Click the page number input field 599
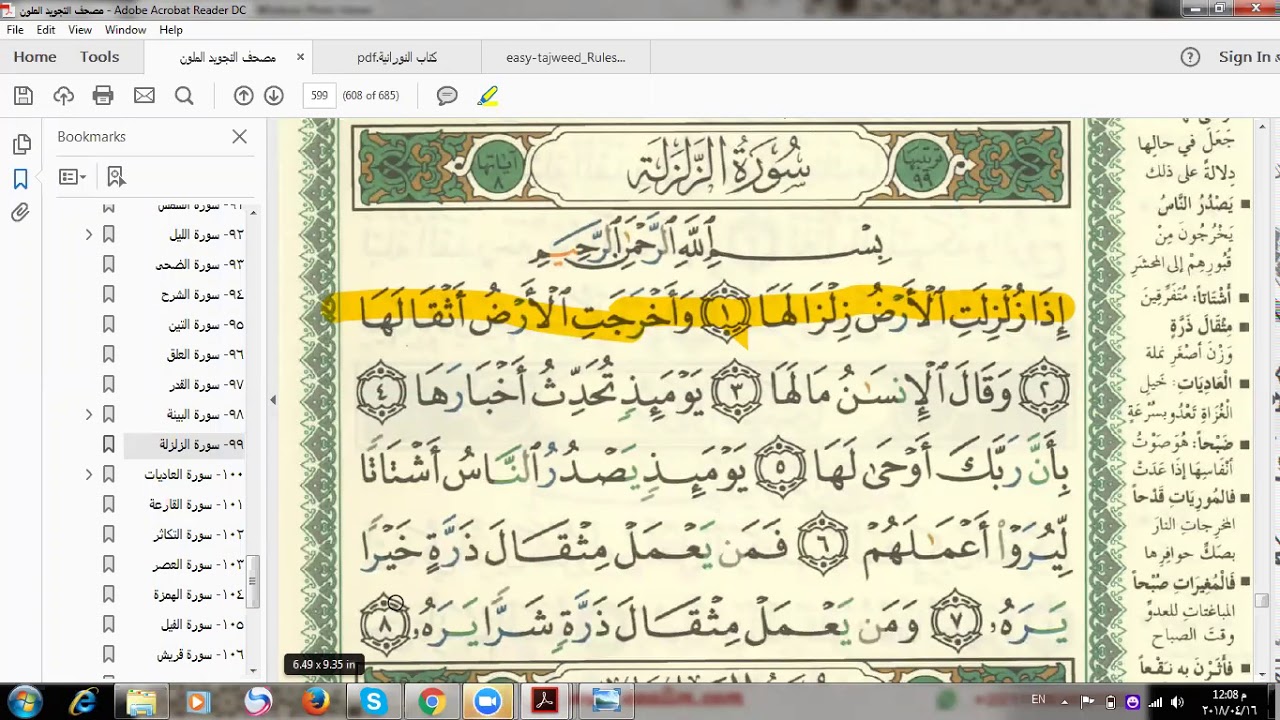Viewport: 1280px width, 720px height. click(319, 96)
